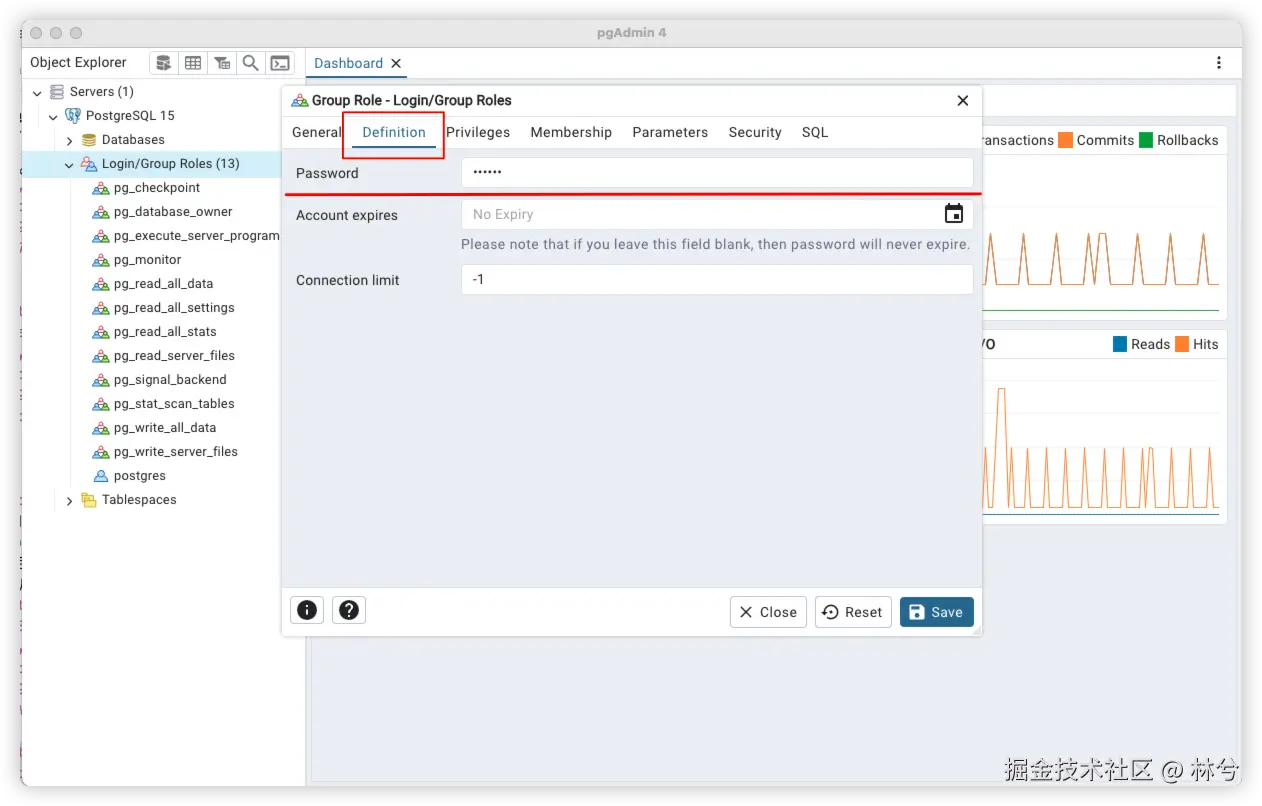Viewport: 1262px width, 806px height.
Task: Click the calendar icon in Account expires
Action: click(x=954, y=213)
